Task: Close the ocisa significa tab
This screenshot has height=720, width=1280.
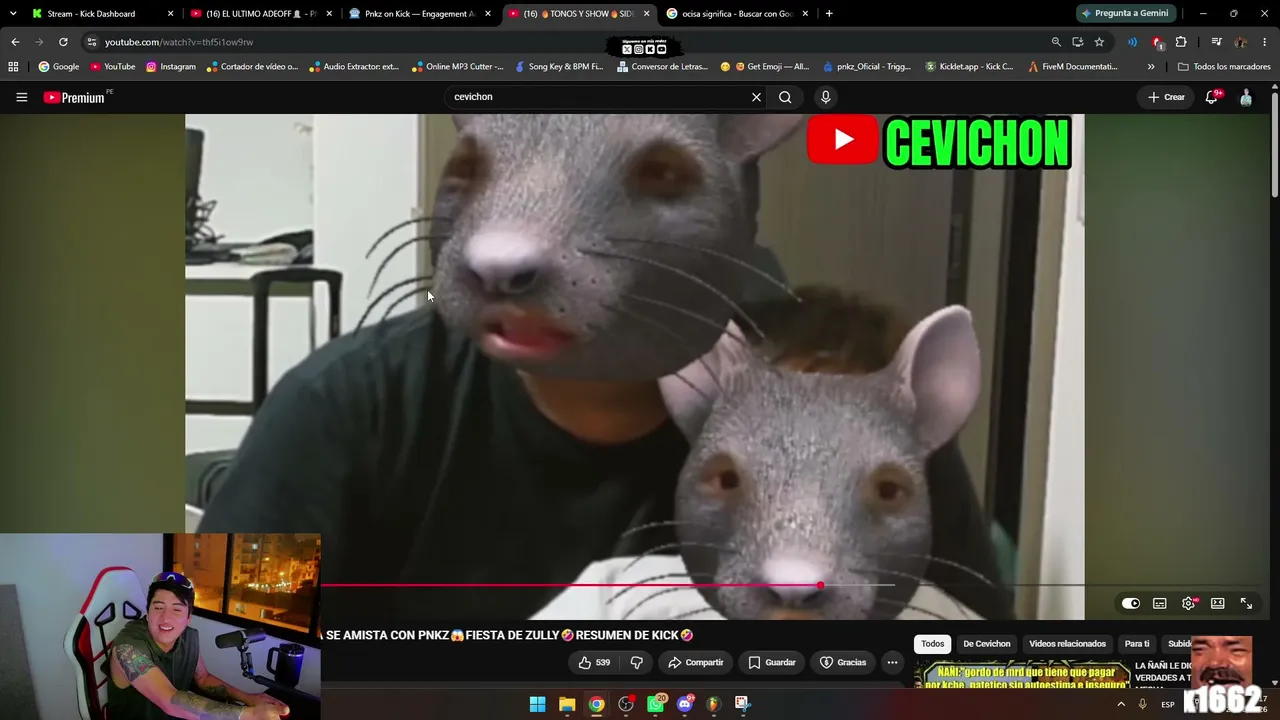Action: 805,14
